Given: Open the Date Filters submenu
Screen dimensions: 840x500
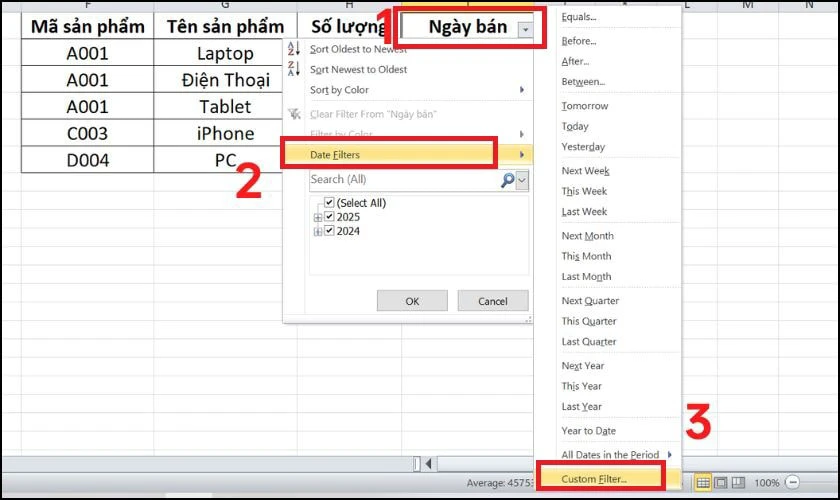Looking at the screenshot, I should 408,155.
